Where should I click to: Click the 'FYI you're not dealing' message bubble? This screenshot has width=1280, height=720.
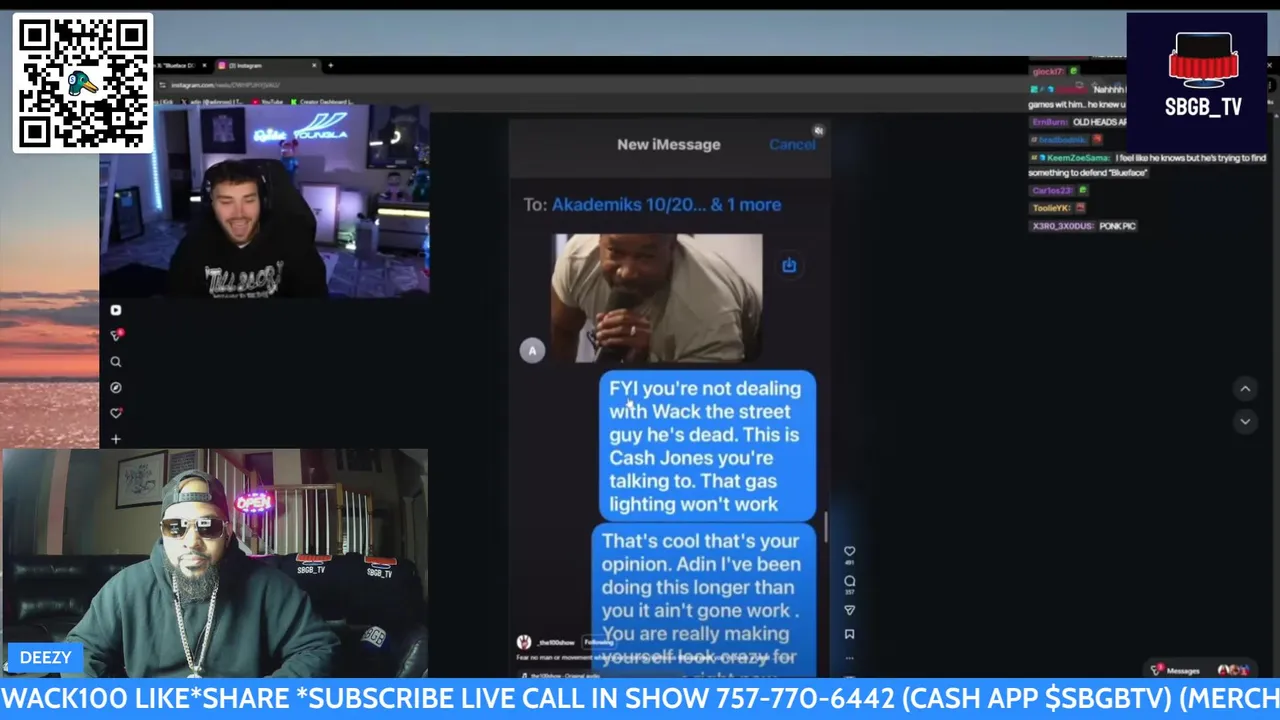click(707, 446)
